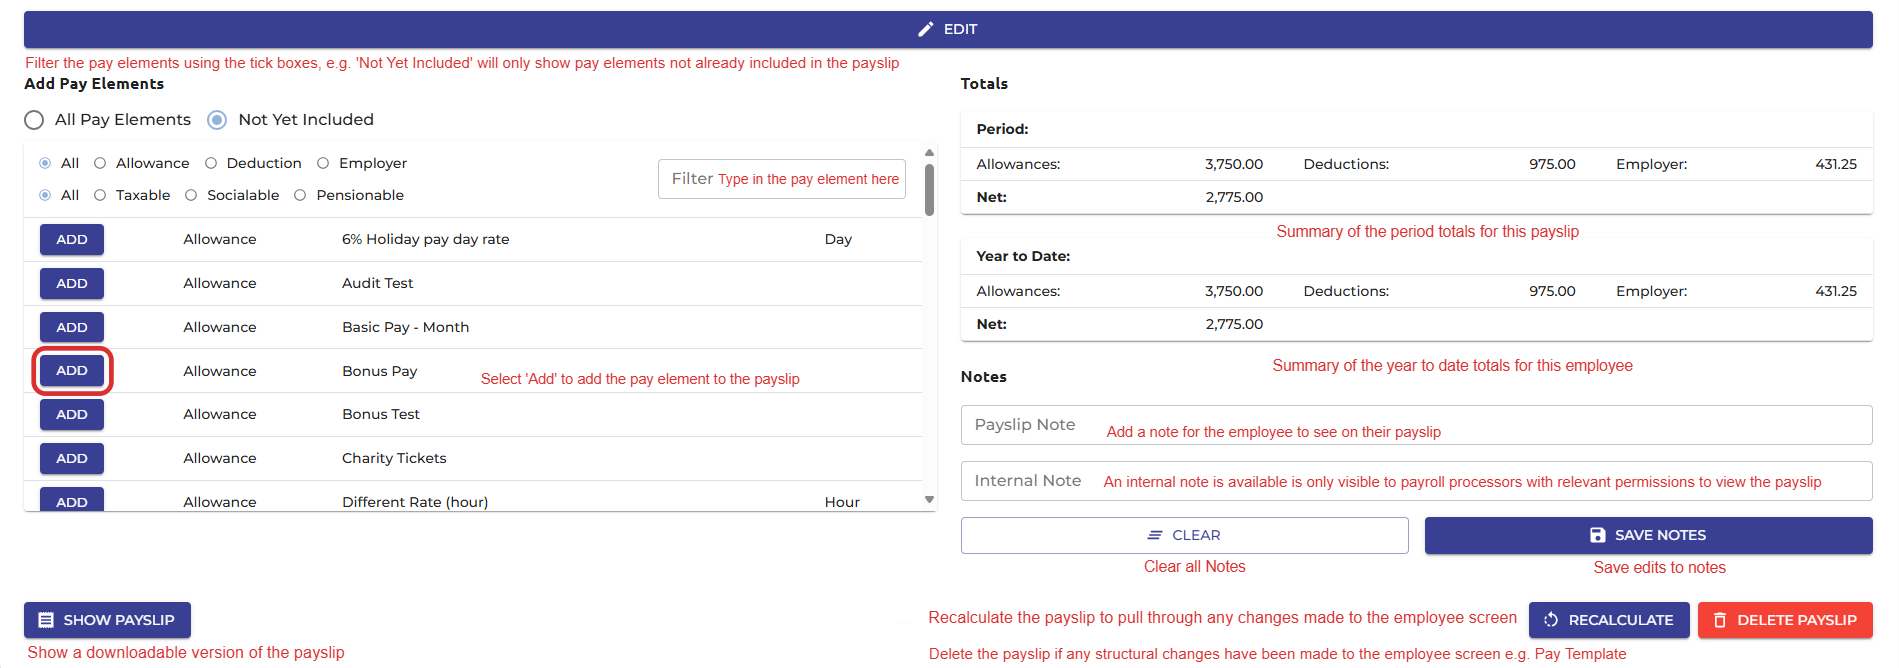Choose the All type filter radio

point(45,163)
